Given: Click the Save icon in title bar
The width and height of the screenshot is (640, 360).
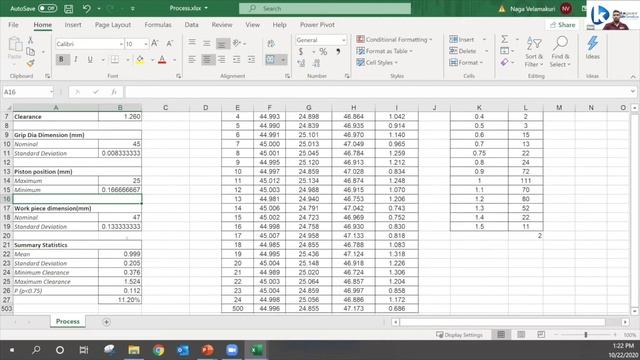Looking at the screenshot, I should click(69, 8).
